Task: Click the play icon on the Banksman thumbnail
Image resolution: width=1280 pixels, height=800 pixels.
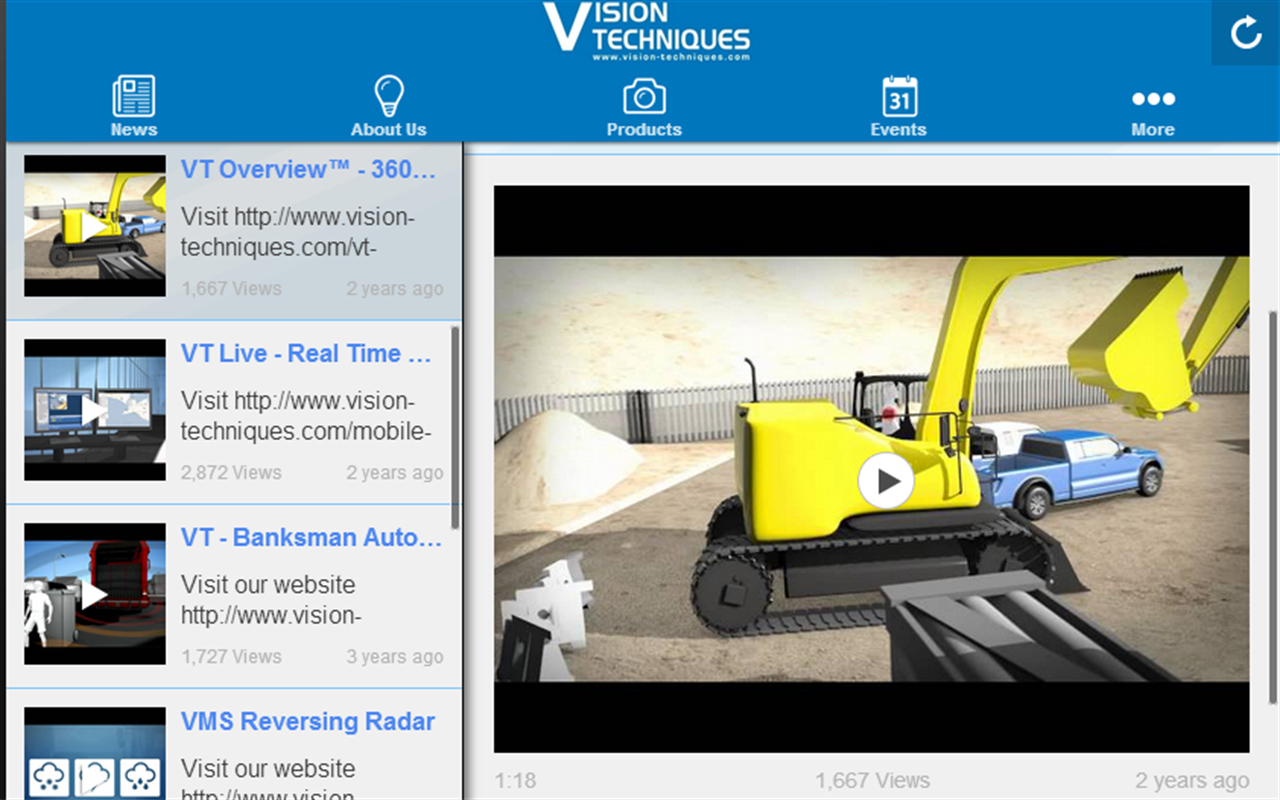Action: (x=94, y=593)
